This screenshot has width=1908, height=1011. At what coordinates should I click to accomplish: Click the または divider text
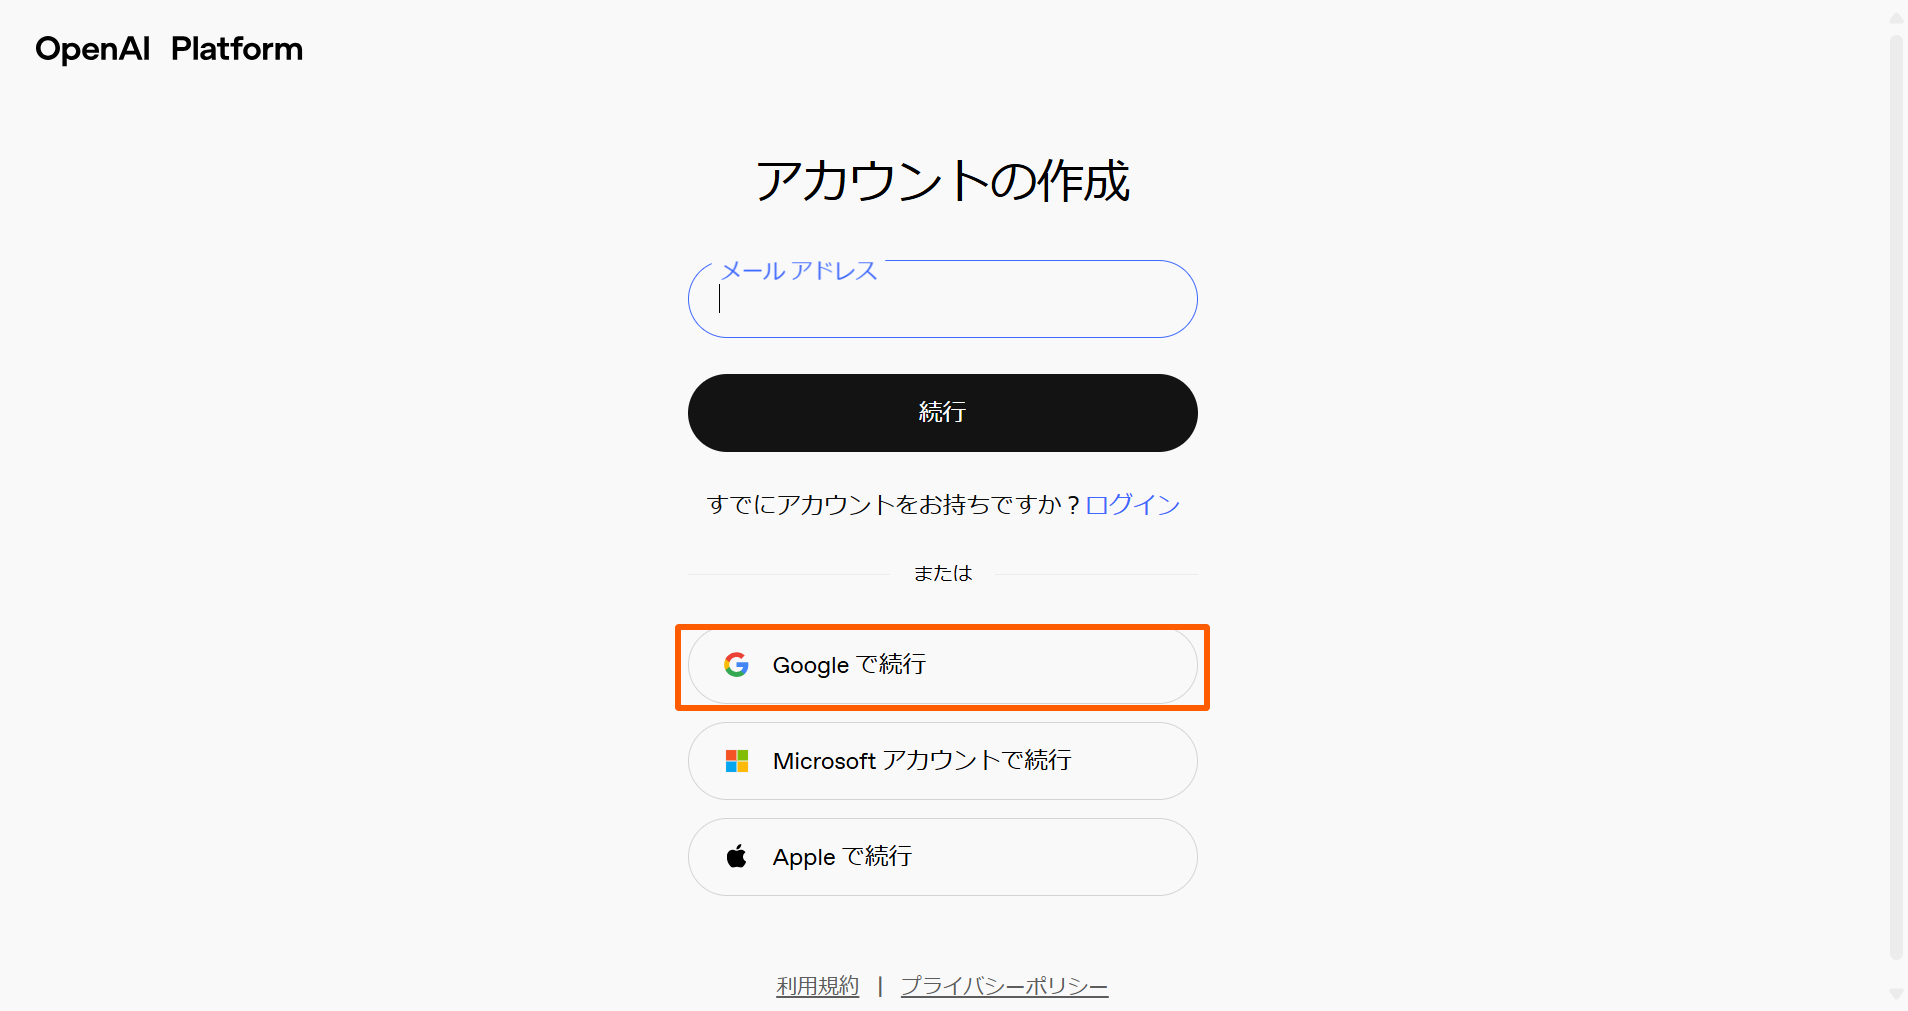tap(941, 573)
